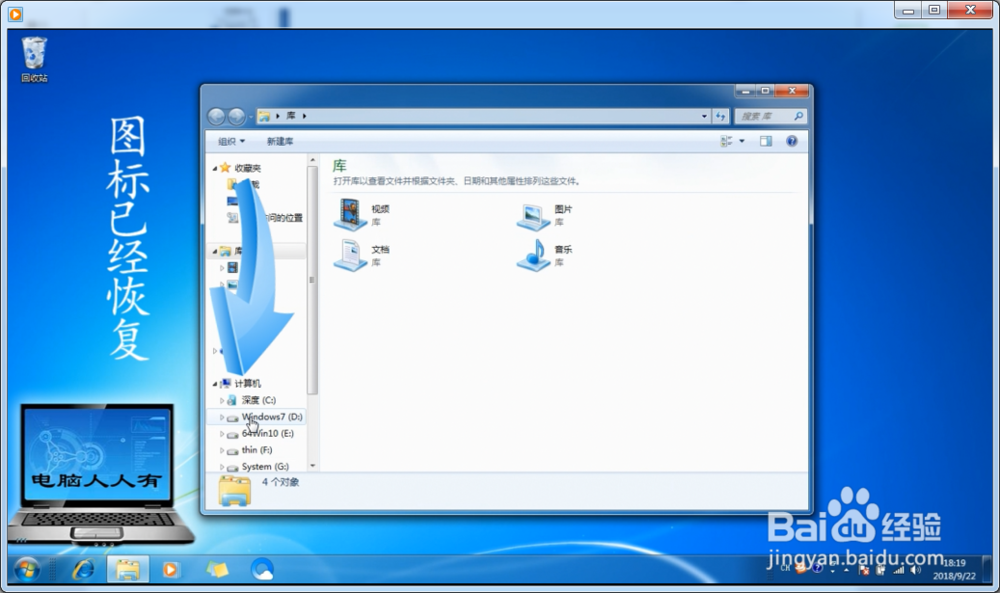Click the Explorer Forward navigation button

coord(237,116)
